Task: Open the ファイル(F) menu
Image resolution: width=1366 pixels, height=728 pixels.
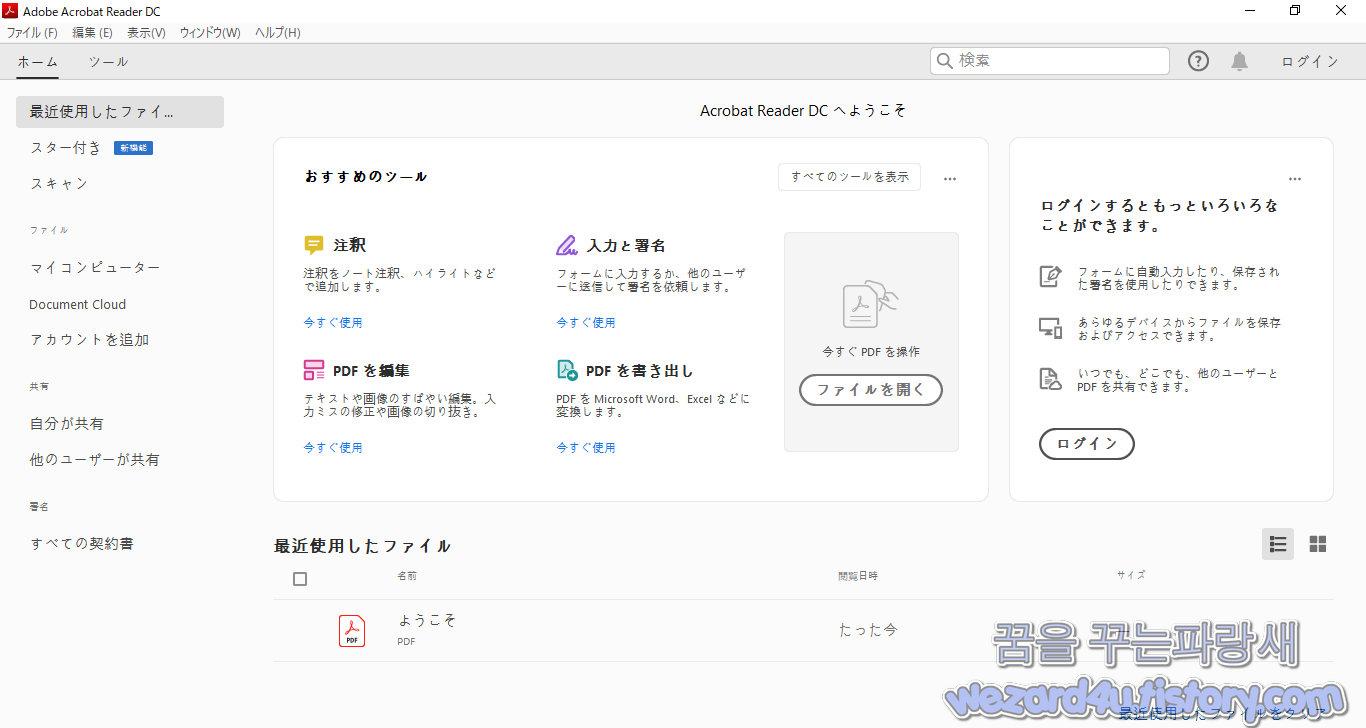Action: click(x=32, y=33)
